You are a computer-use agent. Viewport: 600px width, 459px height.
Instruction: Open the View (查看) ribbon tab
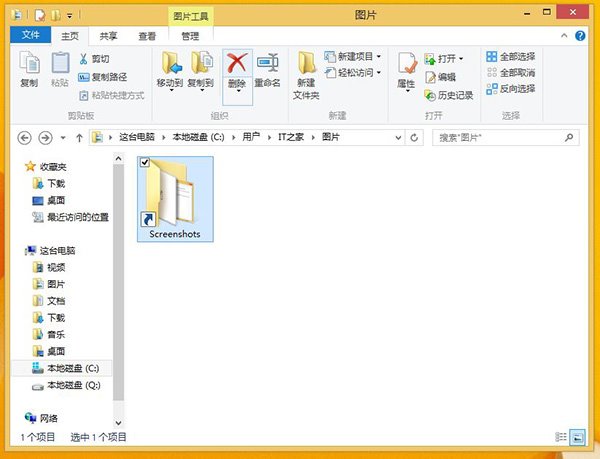point(147,36)
